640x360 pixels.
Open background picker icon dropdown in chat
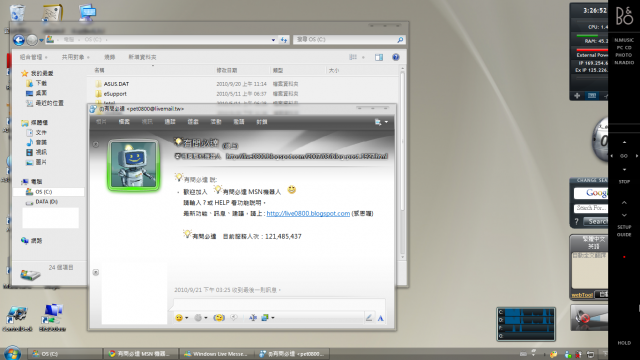tap(267, 318)
